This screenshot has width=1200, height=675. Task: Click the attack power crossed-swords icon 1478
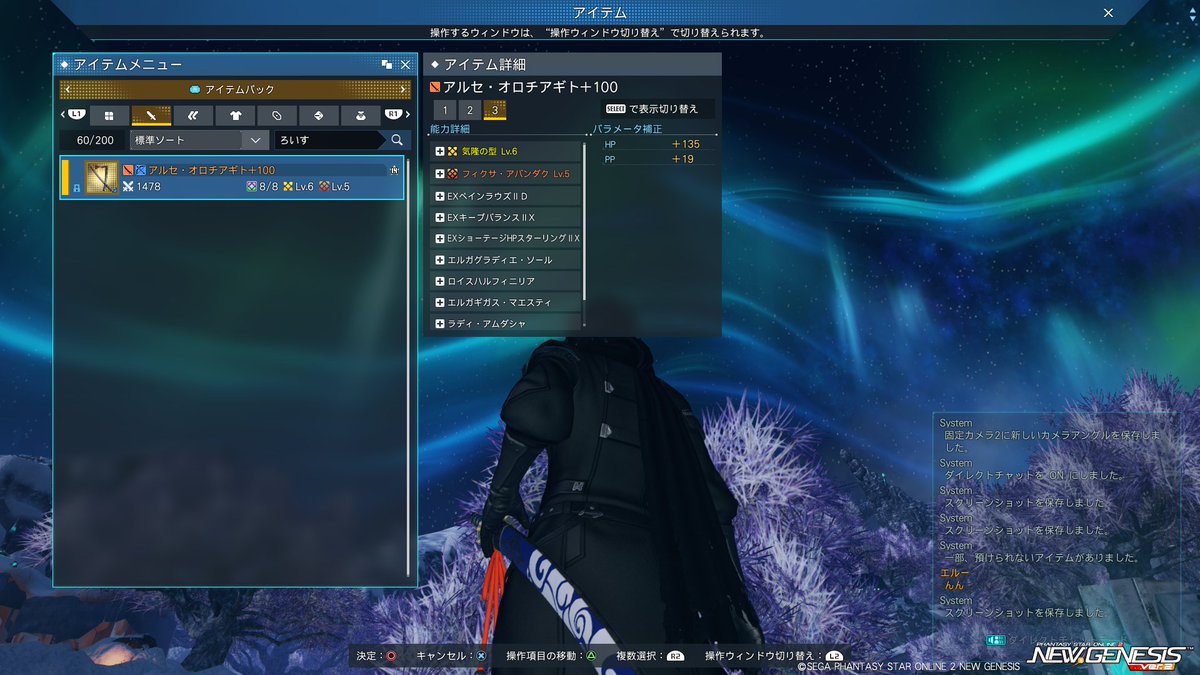point(128,186)
